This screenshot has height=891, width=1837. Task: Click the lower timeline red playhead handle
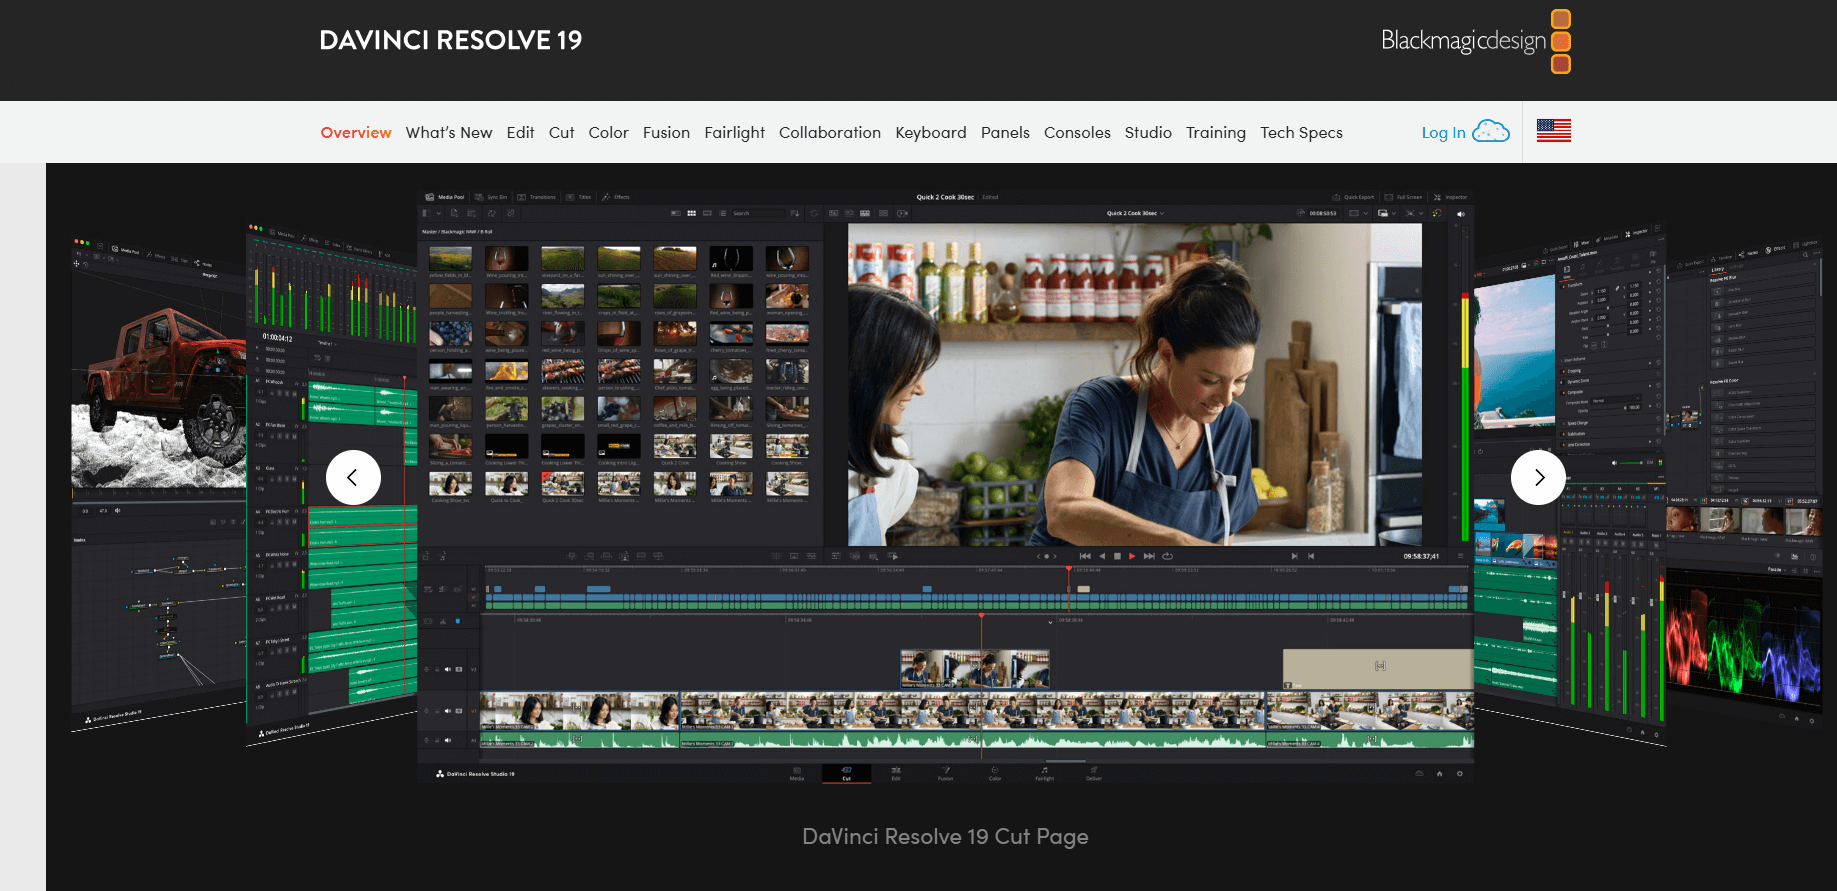981,615
